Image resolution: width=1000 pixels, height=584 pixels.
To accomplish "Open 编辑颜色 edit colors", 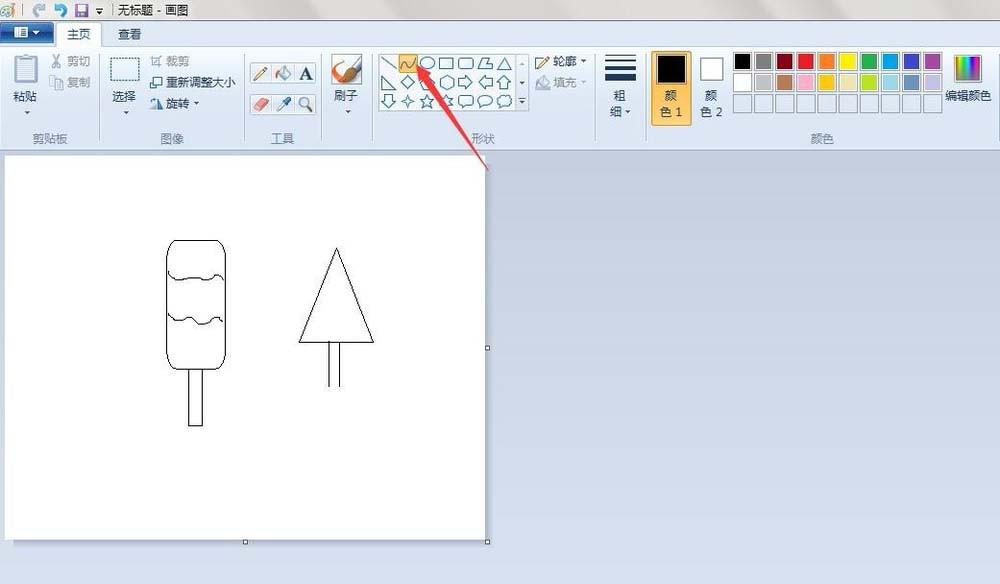I will coord(967,78).
